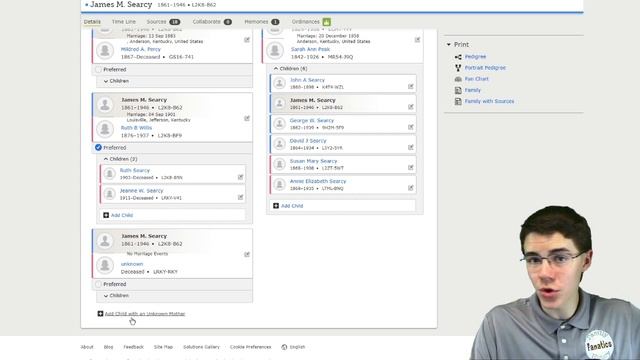Screen dimensions: 640x360
Task: Collapse Children (6) under Sarah Ann Peak
Action: 290,69
